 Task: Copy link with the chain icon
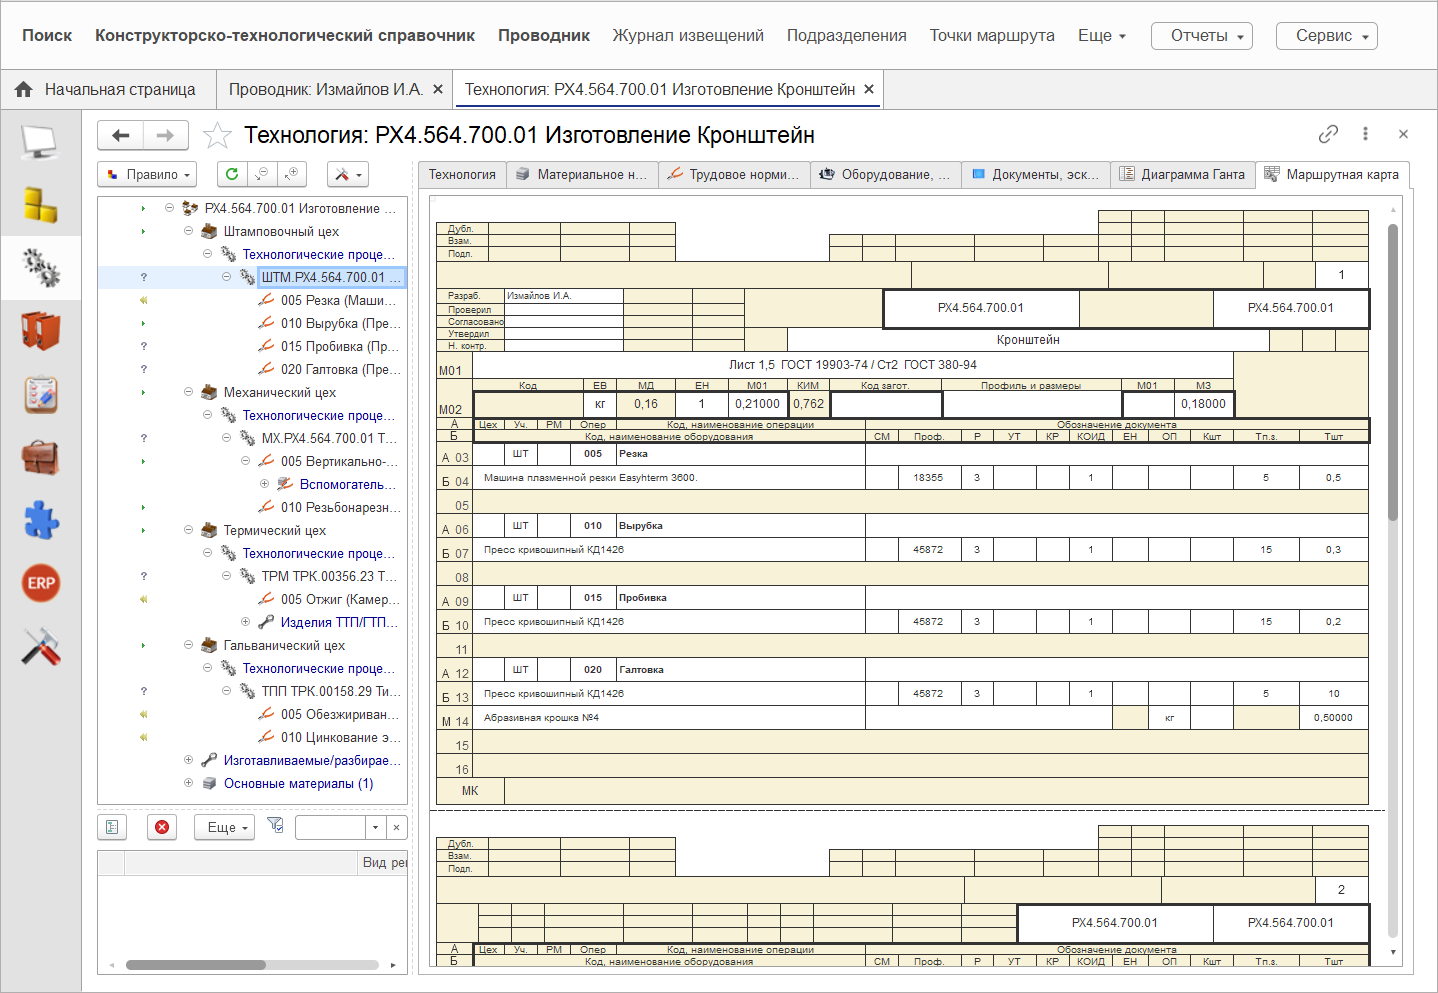(x=1328, y=134)
